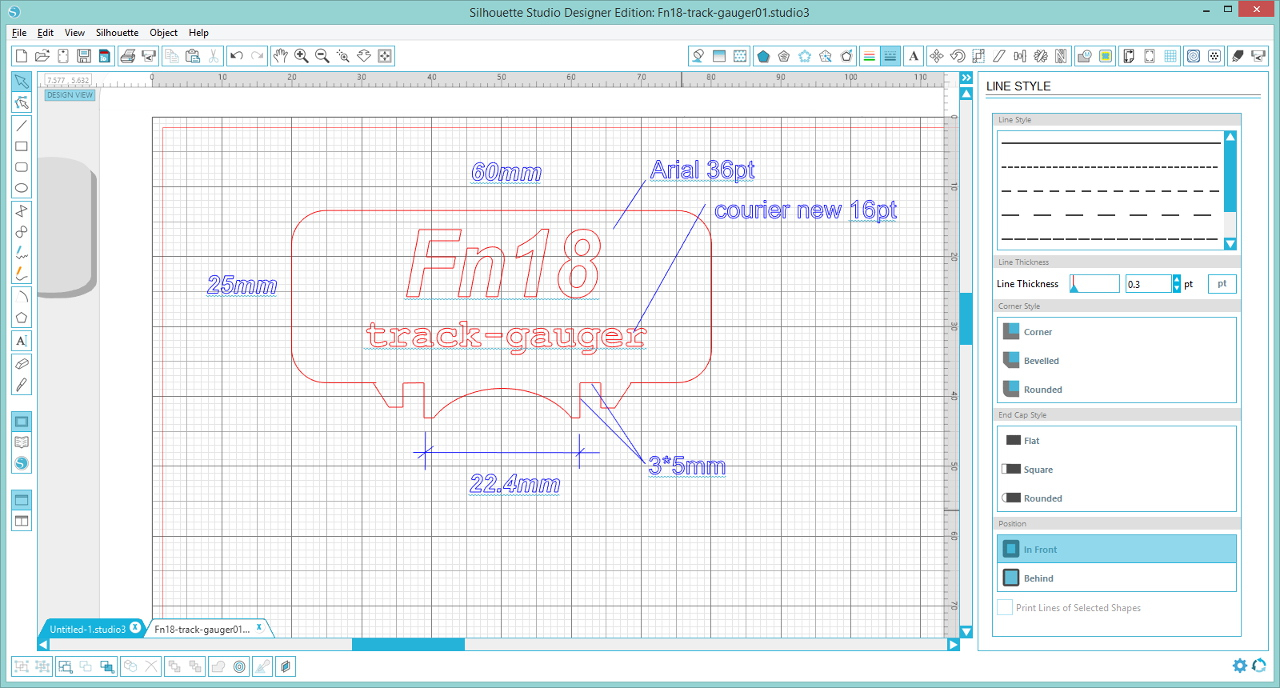Screen dimensions: 1280x688
Task: Select the Draw a Rectangle tool
Action: pos(21,146)
